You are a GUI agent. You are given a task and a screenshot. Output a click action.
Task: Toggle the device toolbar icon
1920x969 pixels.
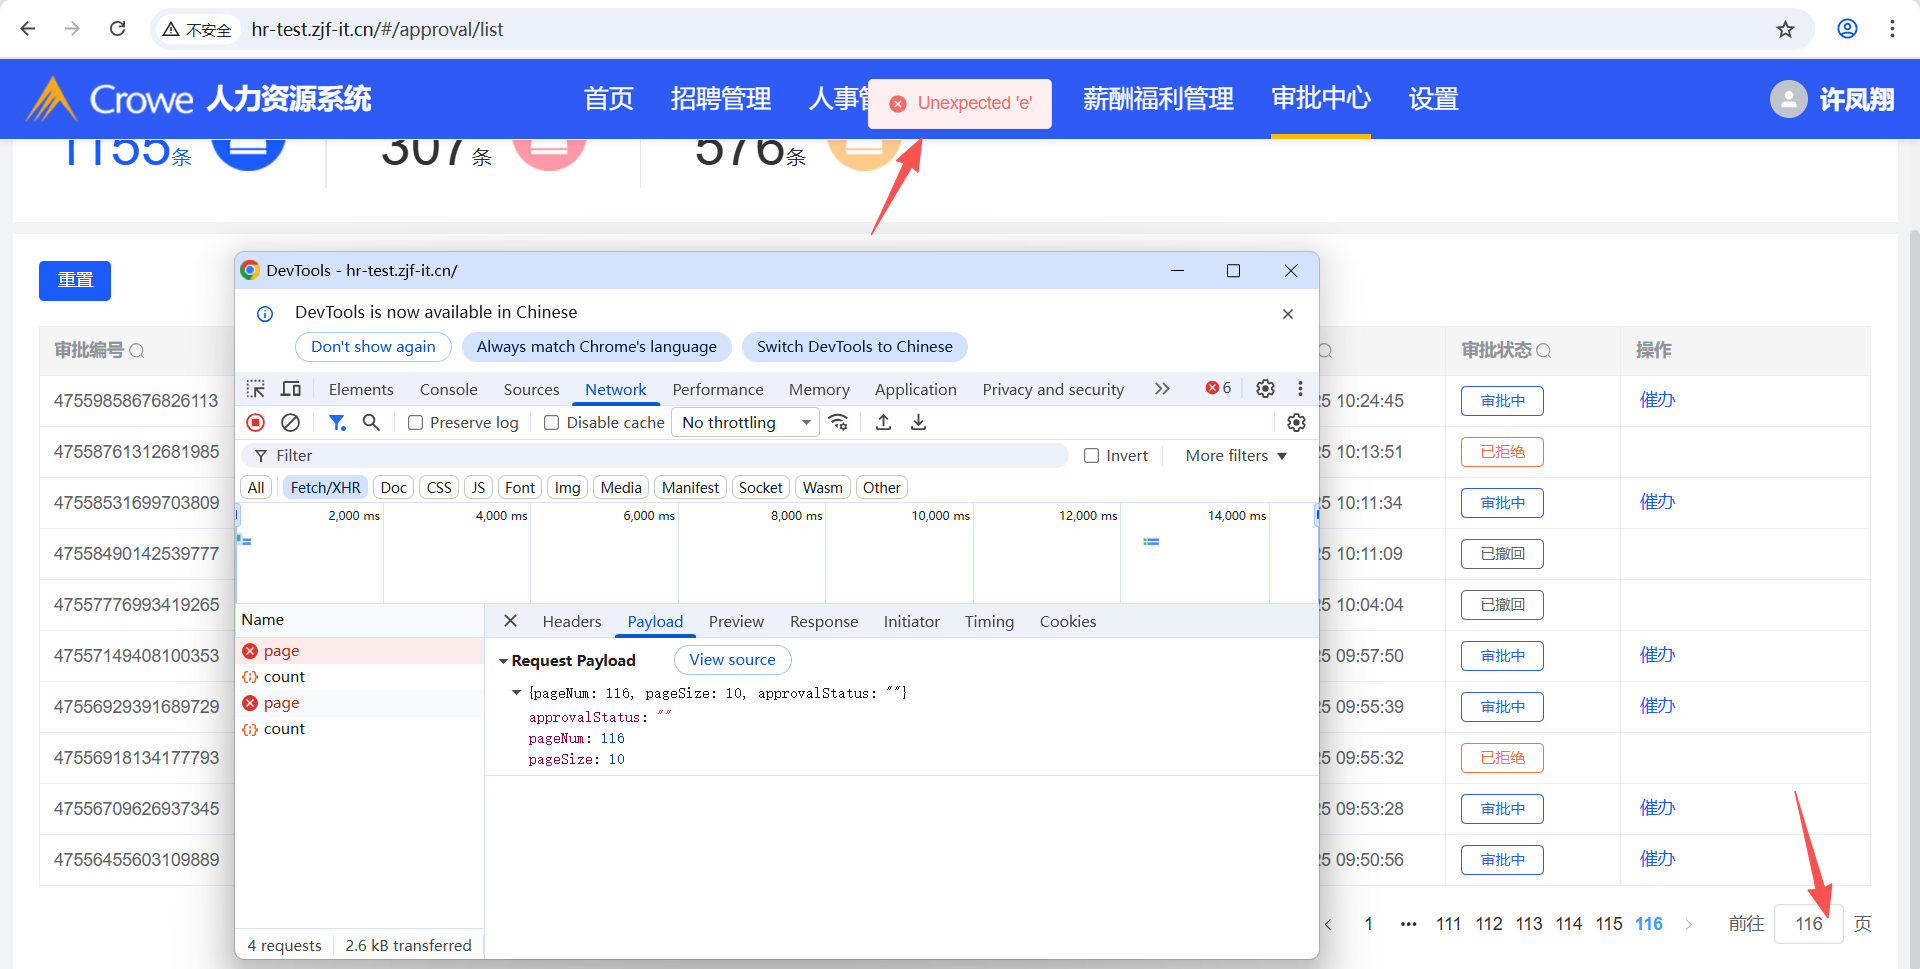[x=291, y=389]
